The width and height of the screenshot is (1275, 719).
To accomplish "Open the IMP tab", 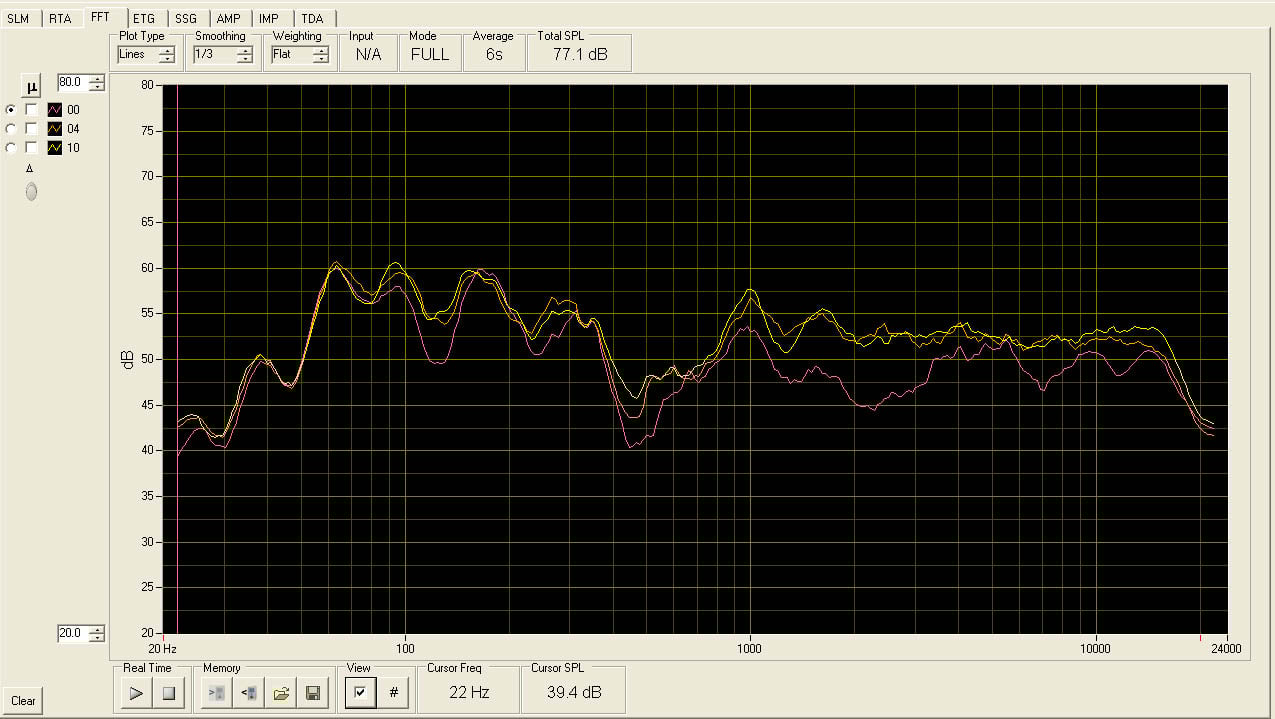I will click(269, 19).
